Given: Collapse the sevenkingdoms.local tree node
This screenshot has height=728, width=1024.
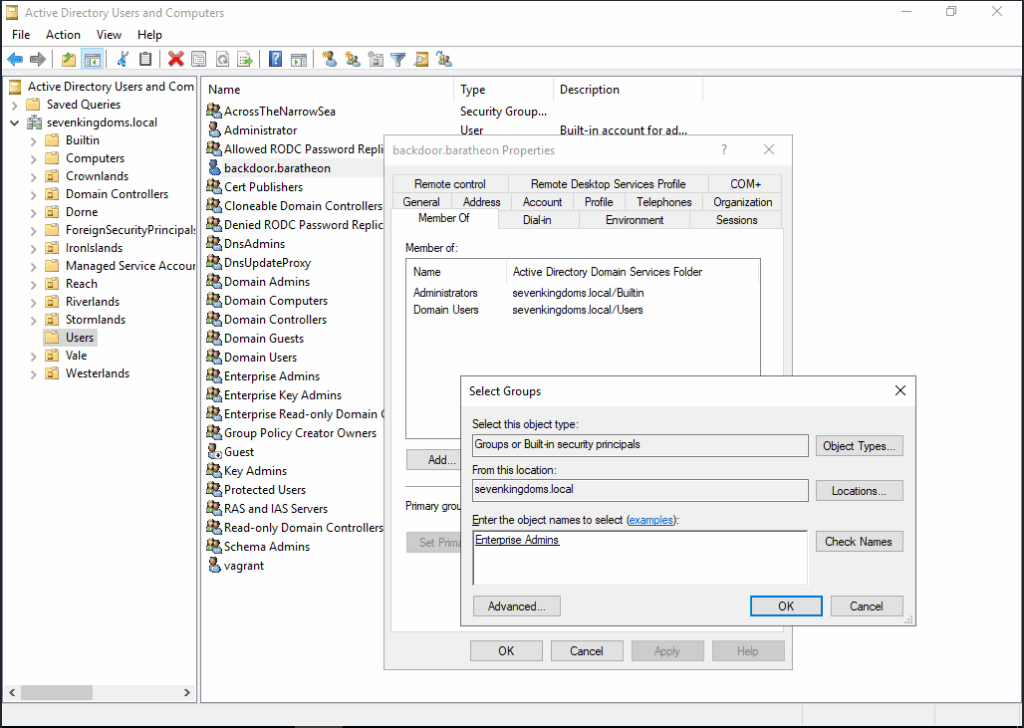Looking at the screenshot, I should pos(14,122).
